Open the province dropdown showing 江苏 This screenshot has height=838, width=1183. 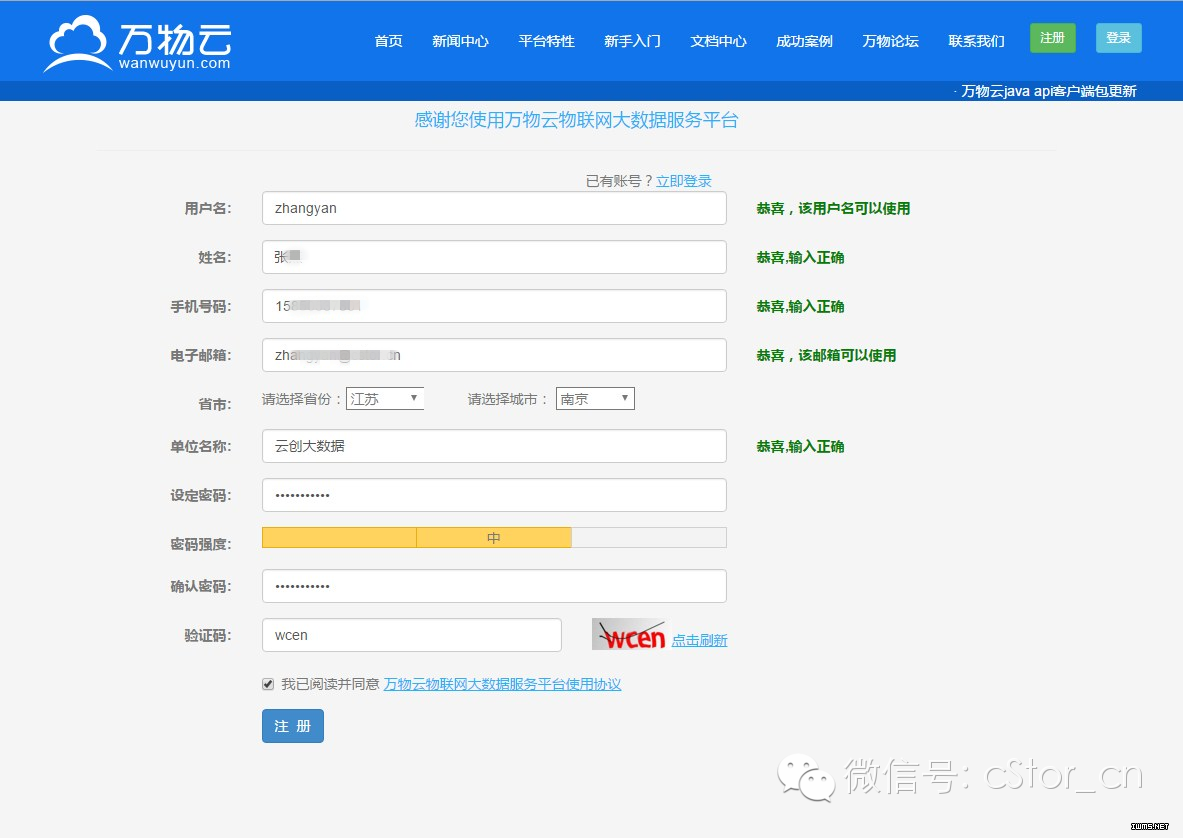[x=385, y=398]
